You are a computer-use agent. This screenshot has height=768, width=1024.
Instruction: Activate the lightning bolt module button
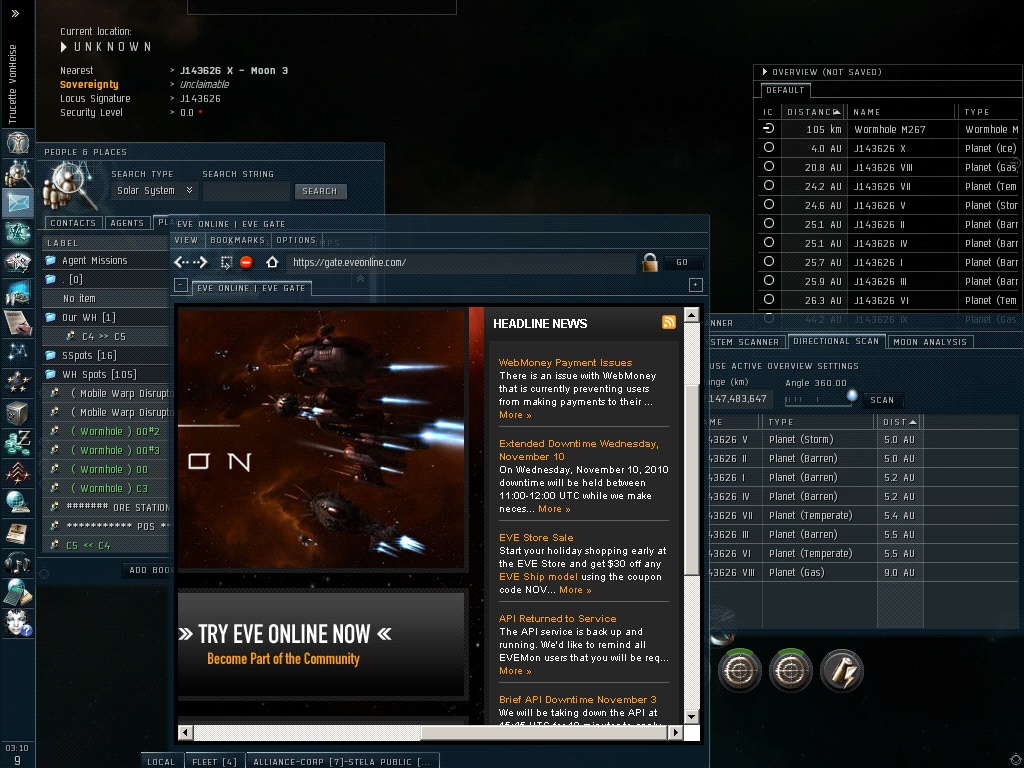(842, 670)
